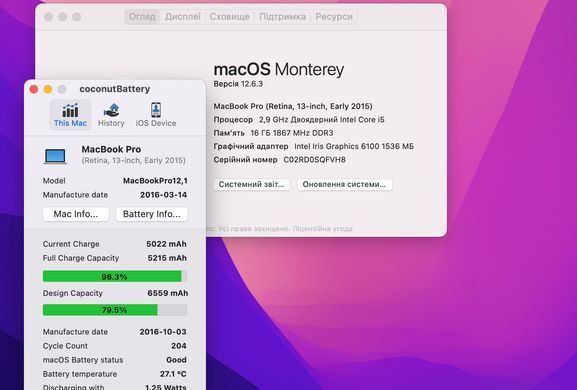Click the MacBook Pro name in coconutBattery
The width and height of the screenshot is (577, 390).
tap(111, 149)
